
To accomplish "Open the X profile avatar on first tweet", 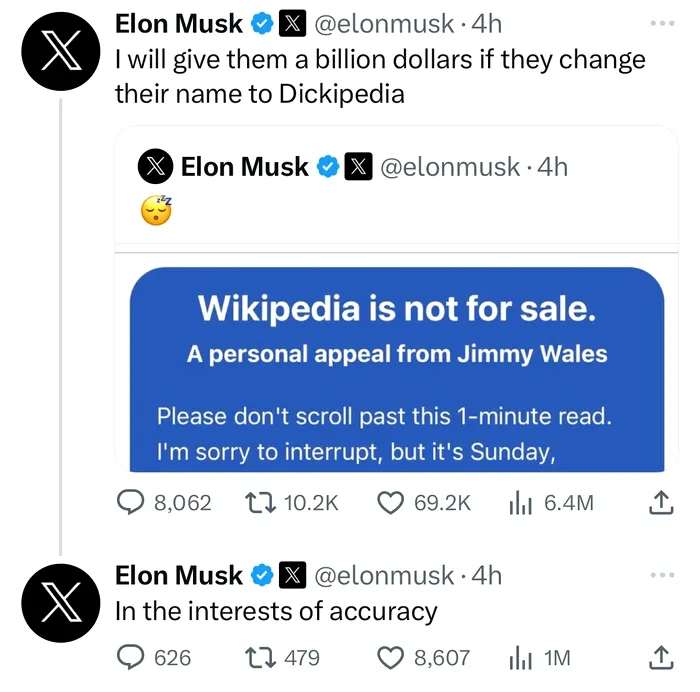I will click(x=59, y=53).
